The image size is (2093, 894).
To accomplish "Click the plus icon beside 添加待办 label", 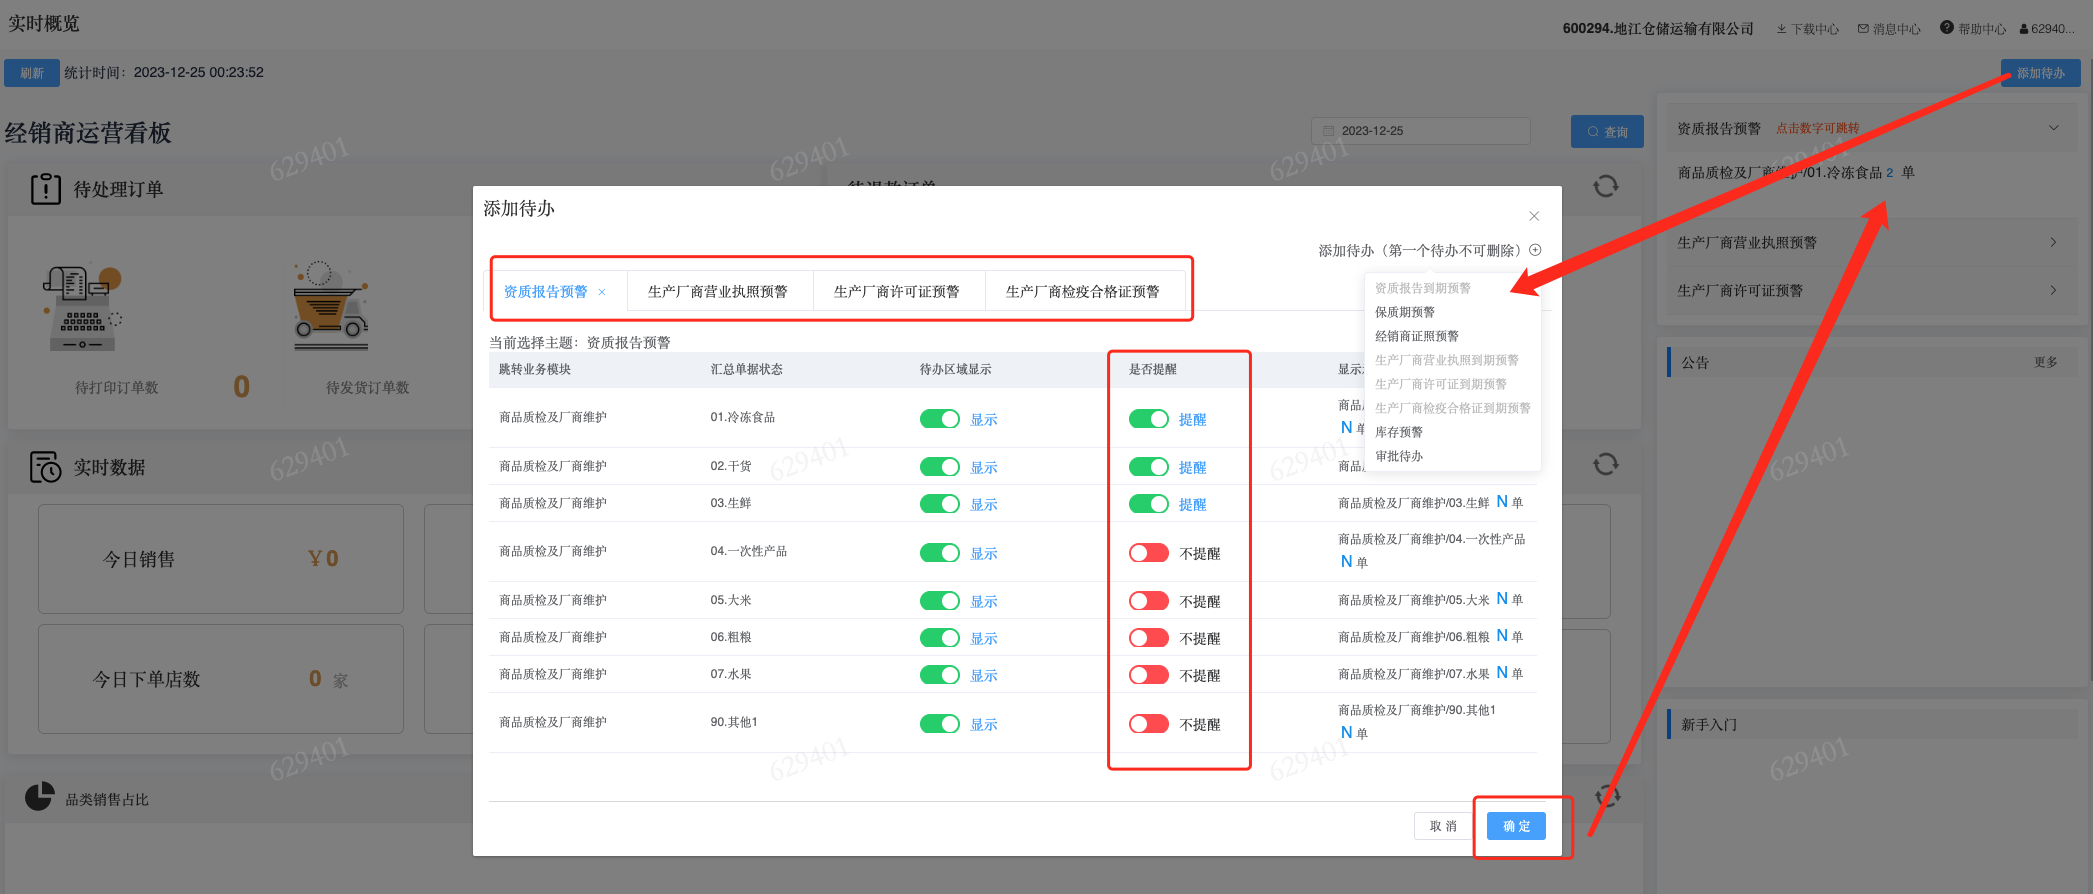I will tap(1535, 250).
